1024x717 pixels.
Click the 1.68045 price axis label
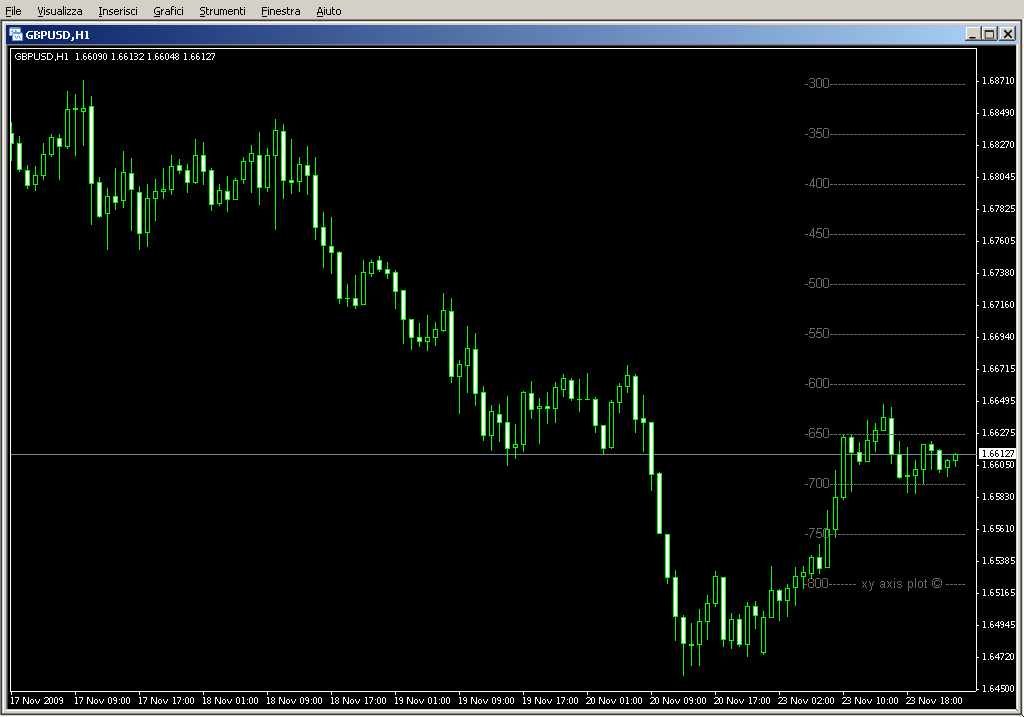(x=999, y=177)
